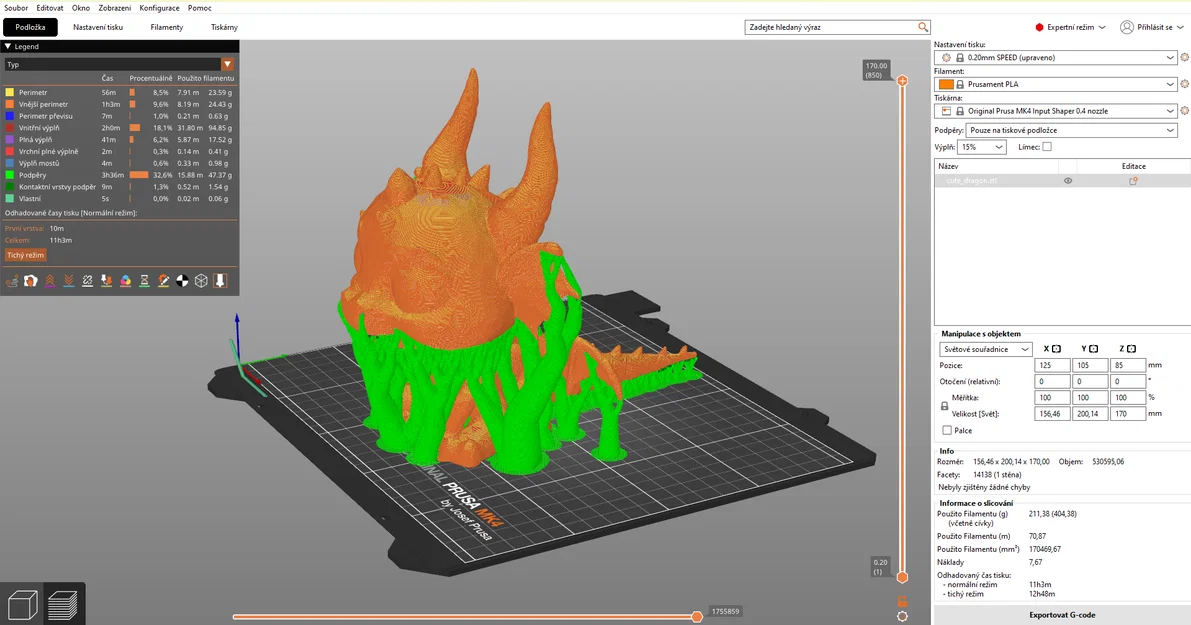Viewport: 1191px width, 625px height.
Task: Toggle the one-layer lock on vertical slider
Action: click(902, 602)
